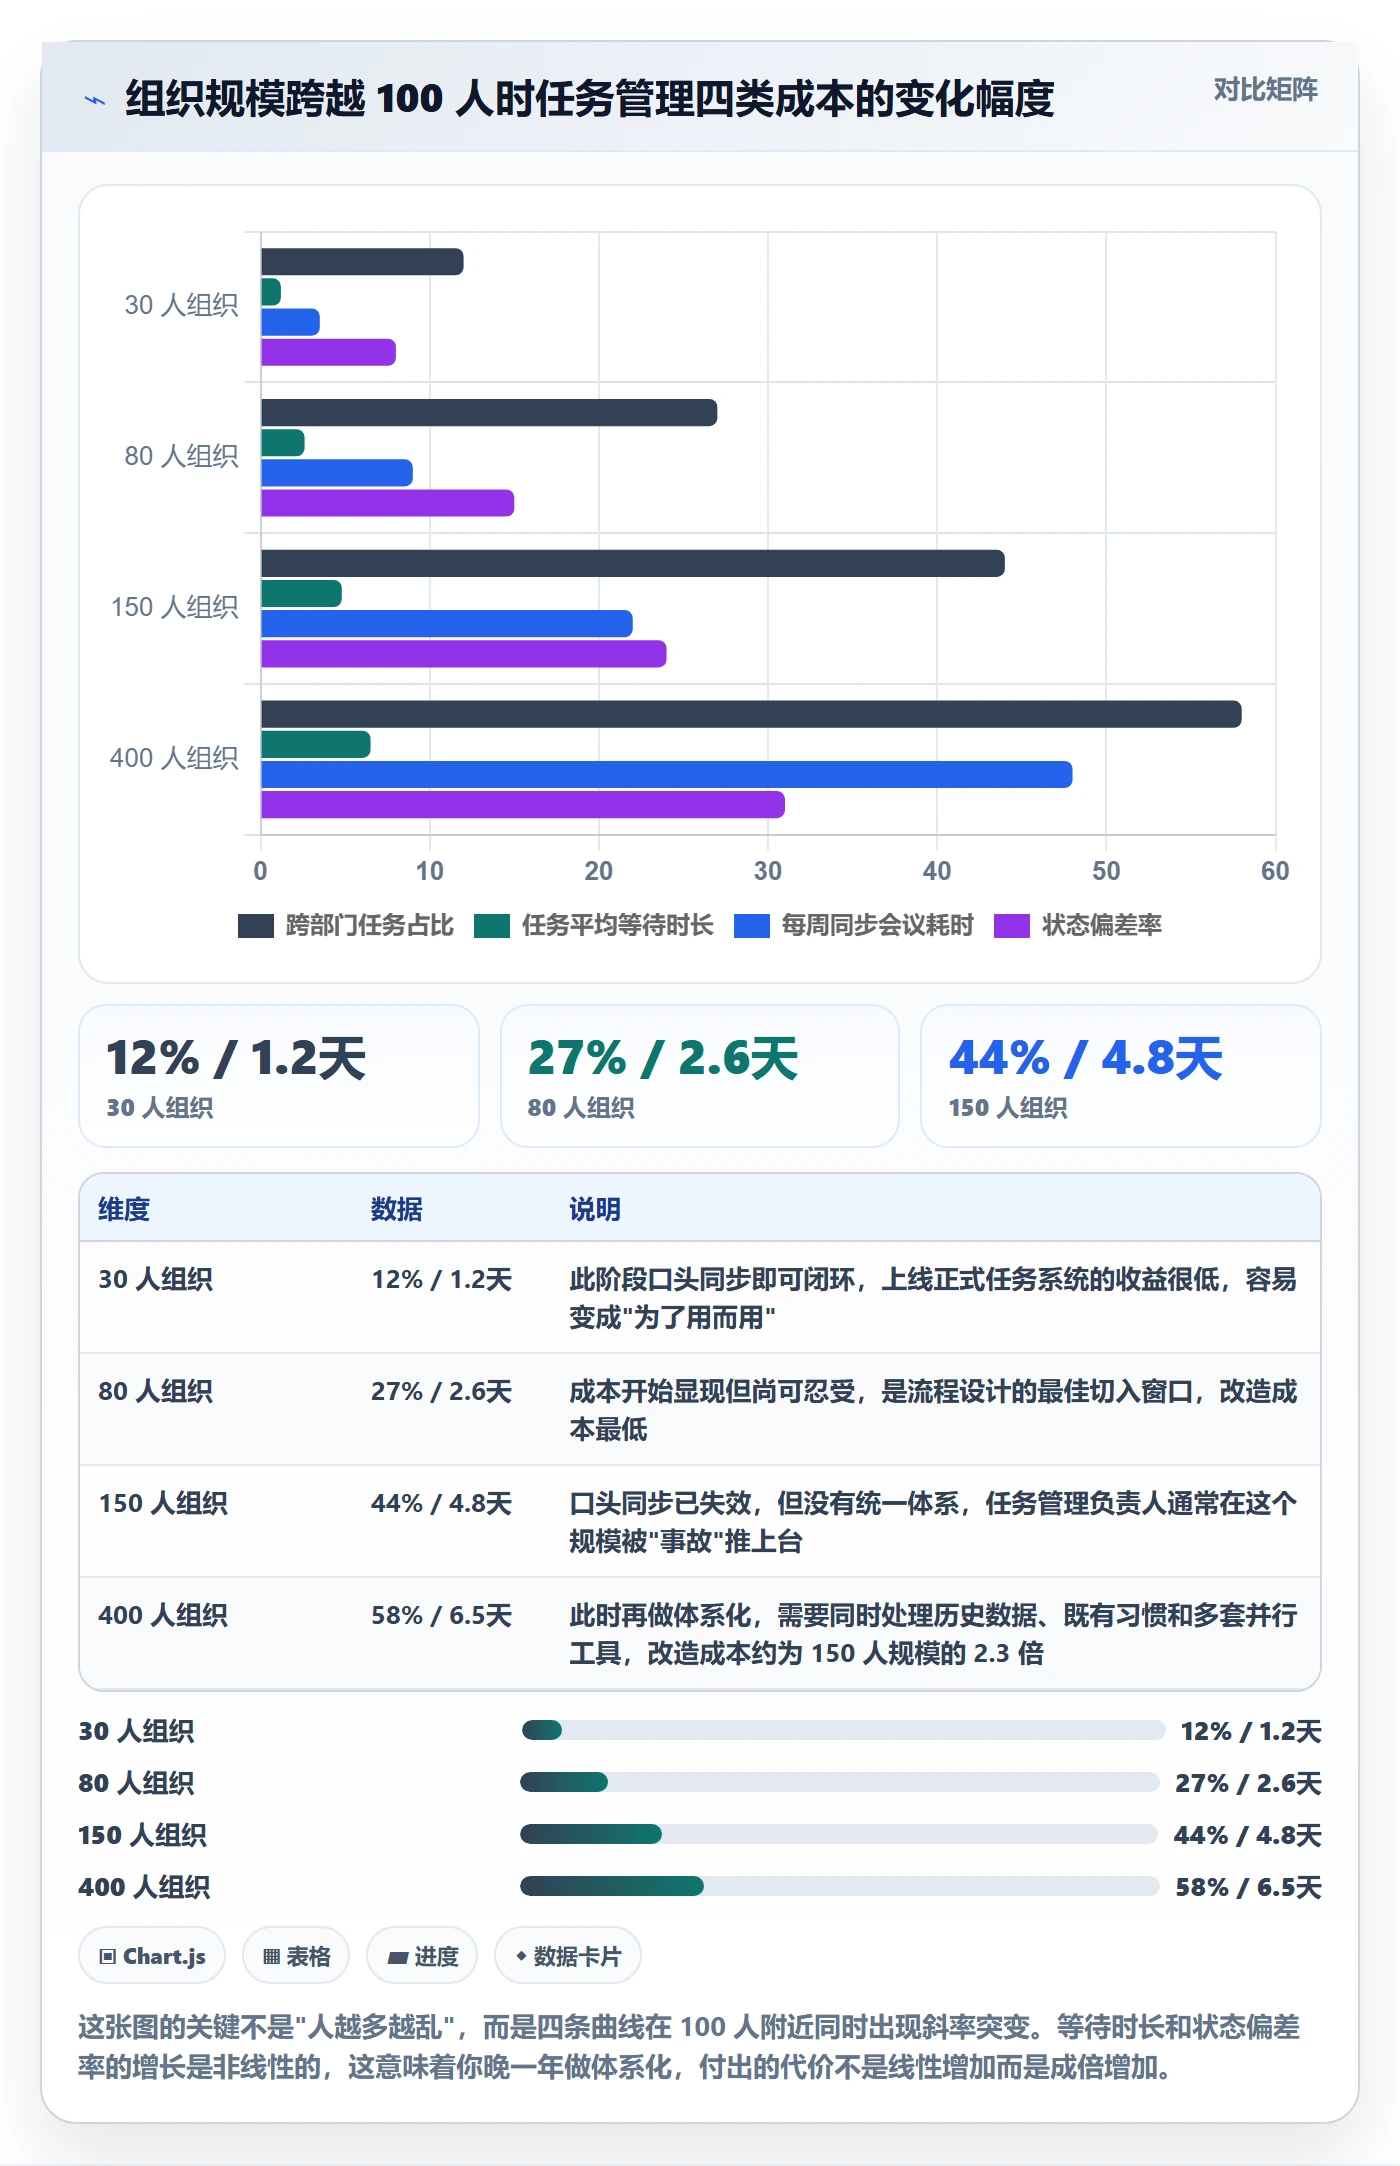Click the dark 跨部门任务占比 bar for 80 人组织
Image resolution: width=1400 pixels, height=2166 pixels.
pos(489,413)
